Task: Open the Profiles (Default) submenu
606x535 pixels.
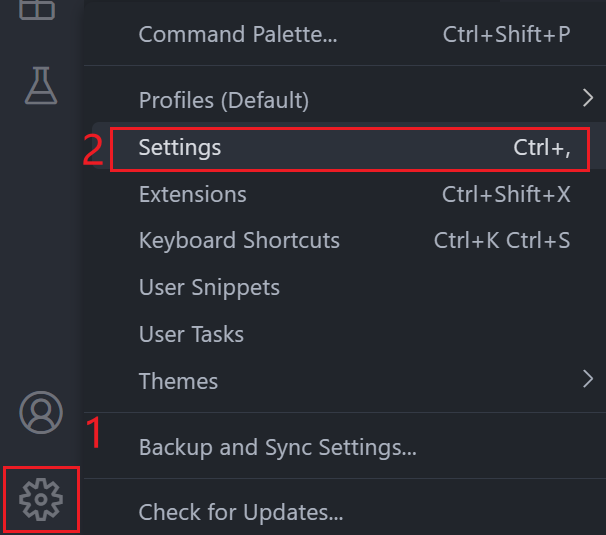Action: (224, 100)
